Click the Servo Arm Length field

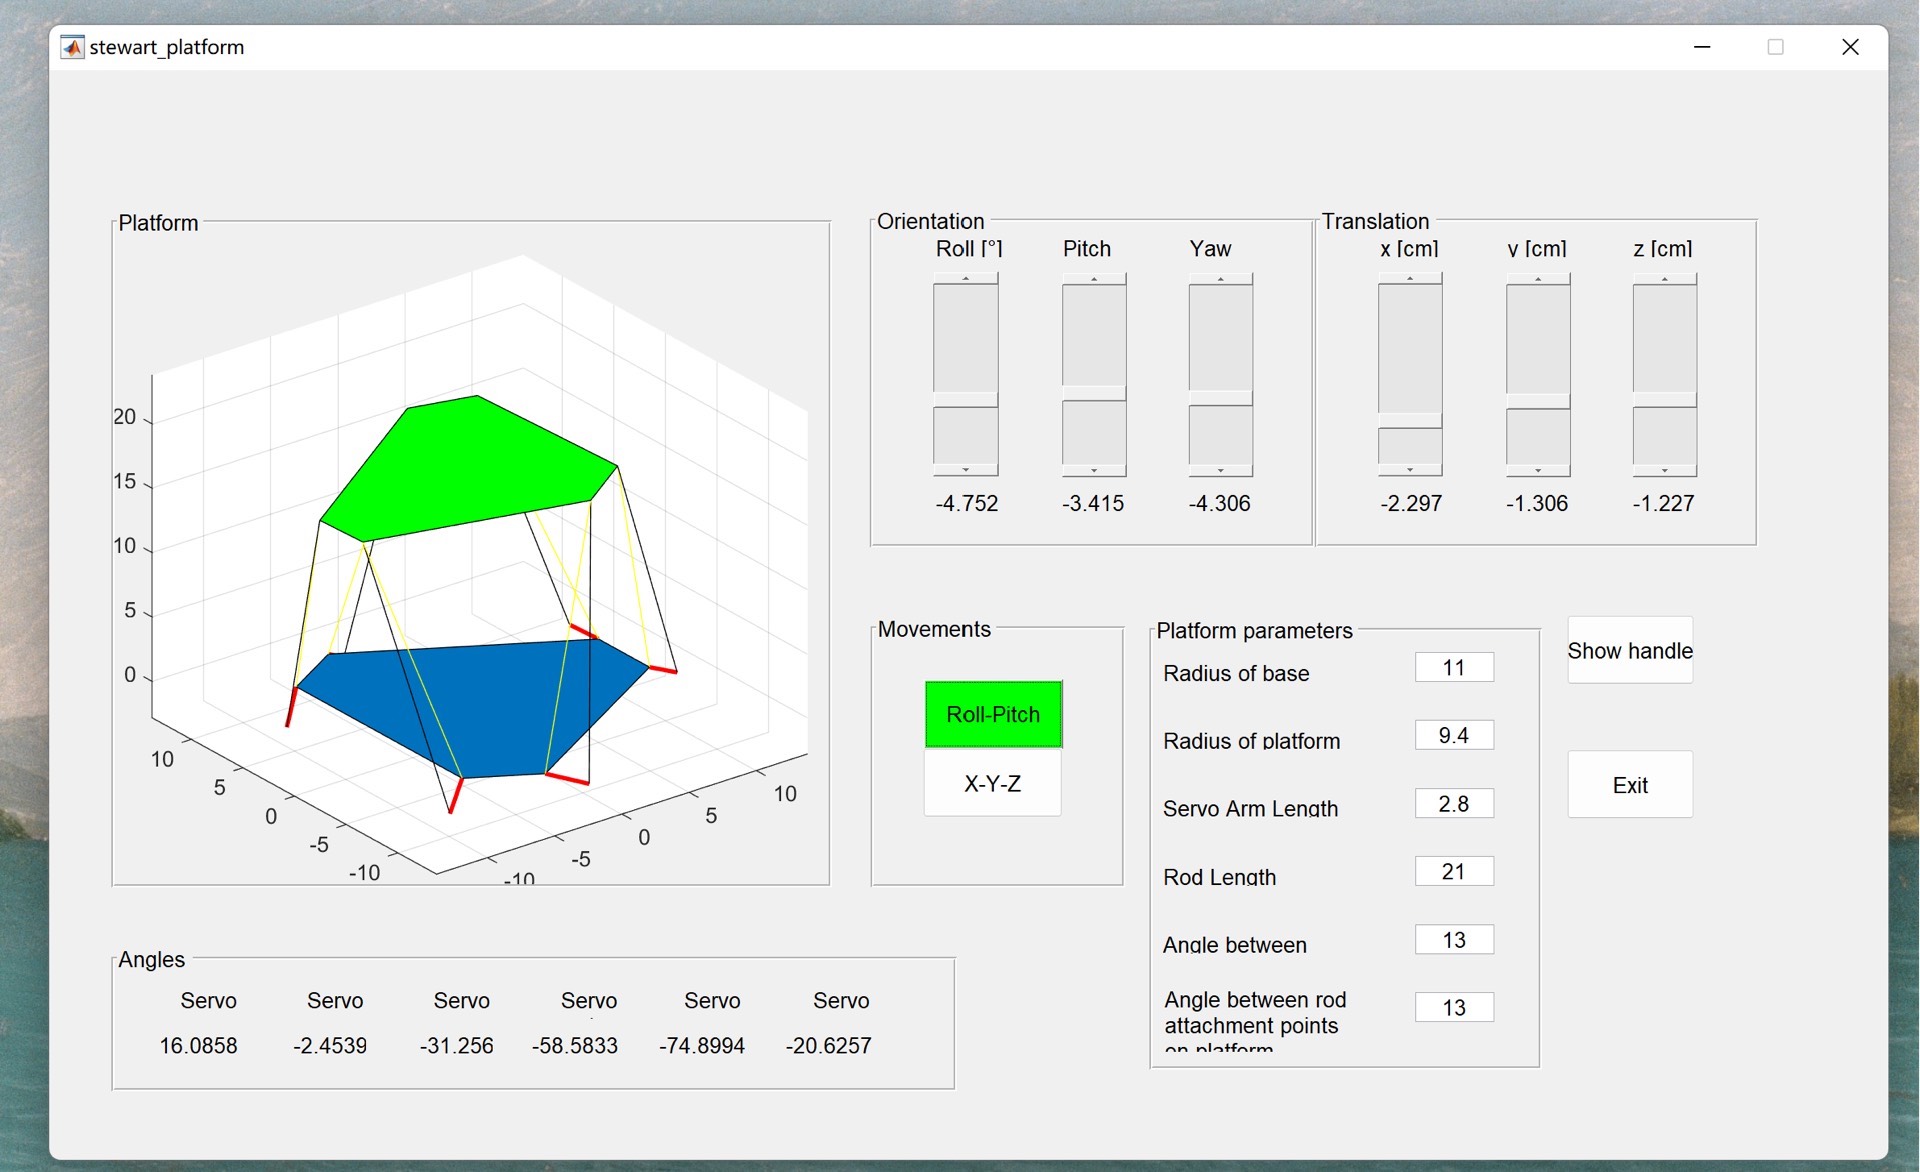1454,804
